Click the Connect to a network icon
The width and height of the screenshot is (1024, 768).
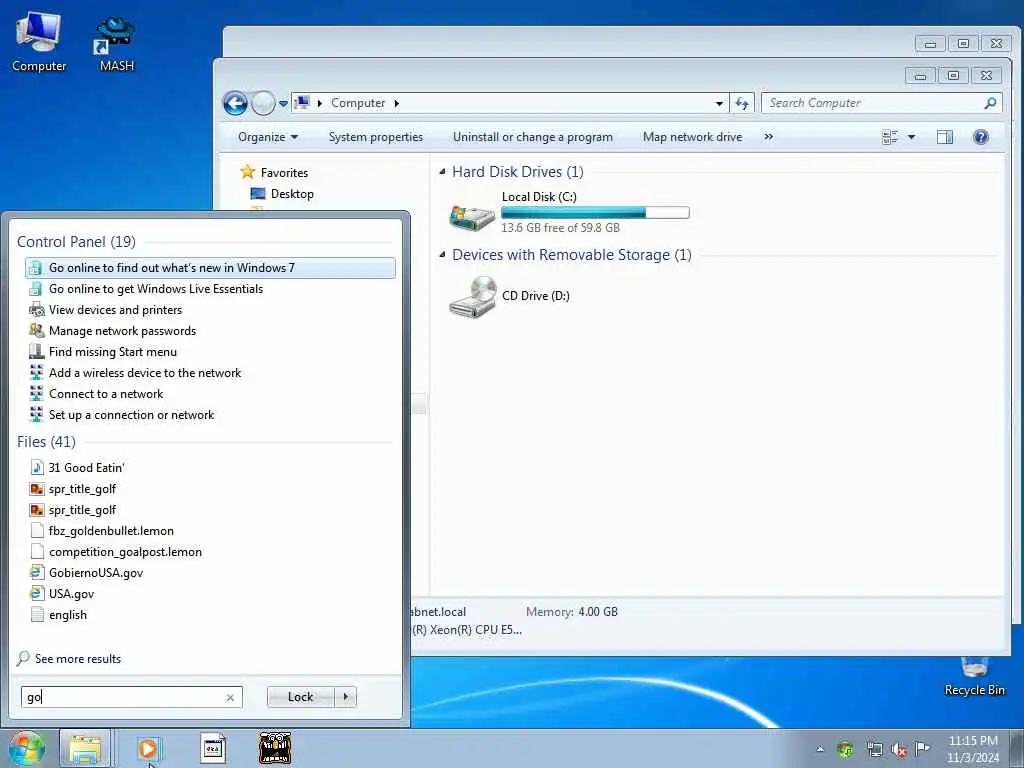[37, 394]
